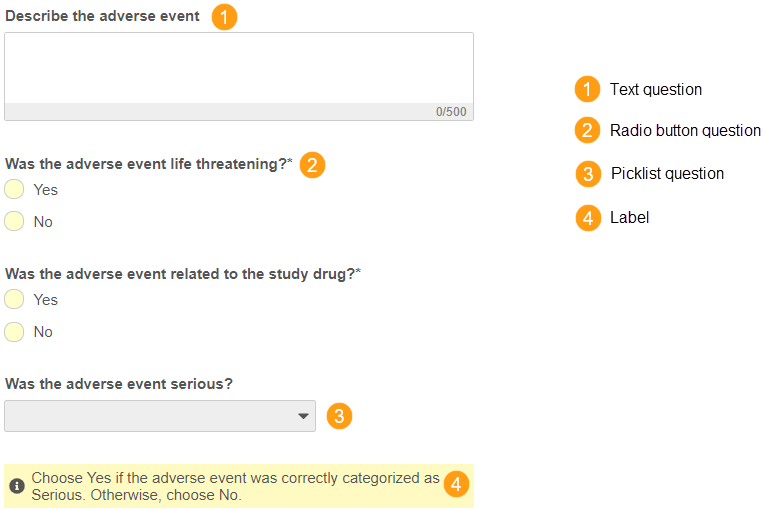This screenshot has width=781, height=510.
Task: Click the 0/500 character counter
Action: tap(451, 112)
